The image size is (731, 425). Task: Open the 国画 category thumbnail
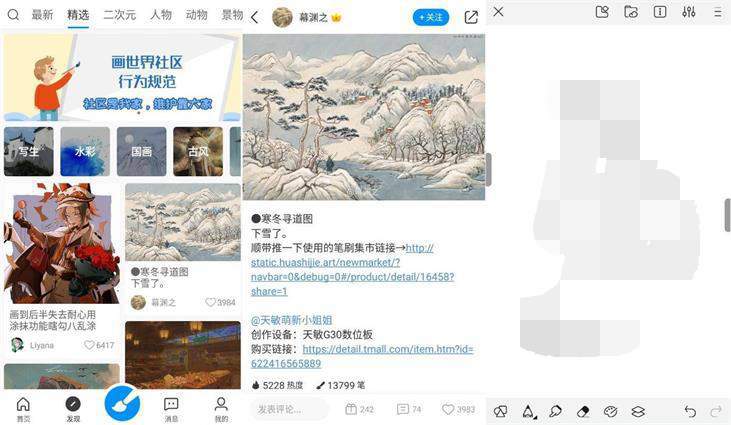click(141, 151)
